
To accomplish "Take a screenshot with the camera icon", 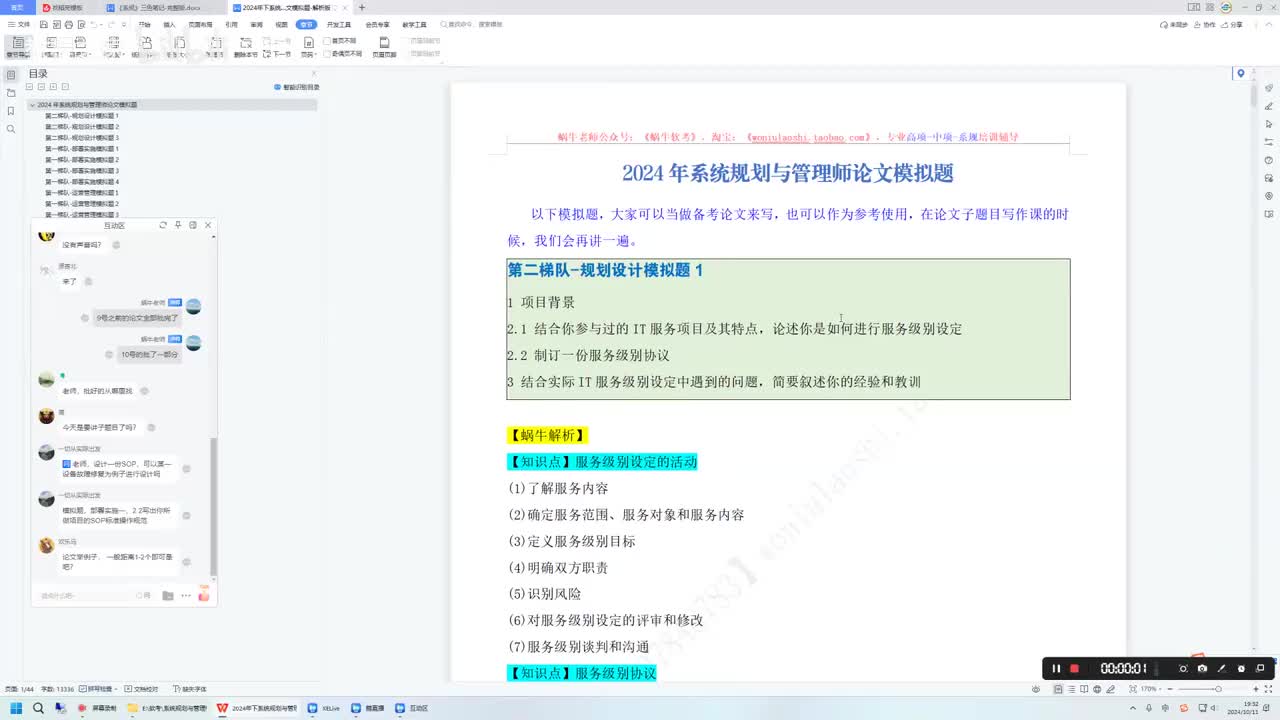I will pos(1202,668).
